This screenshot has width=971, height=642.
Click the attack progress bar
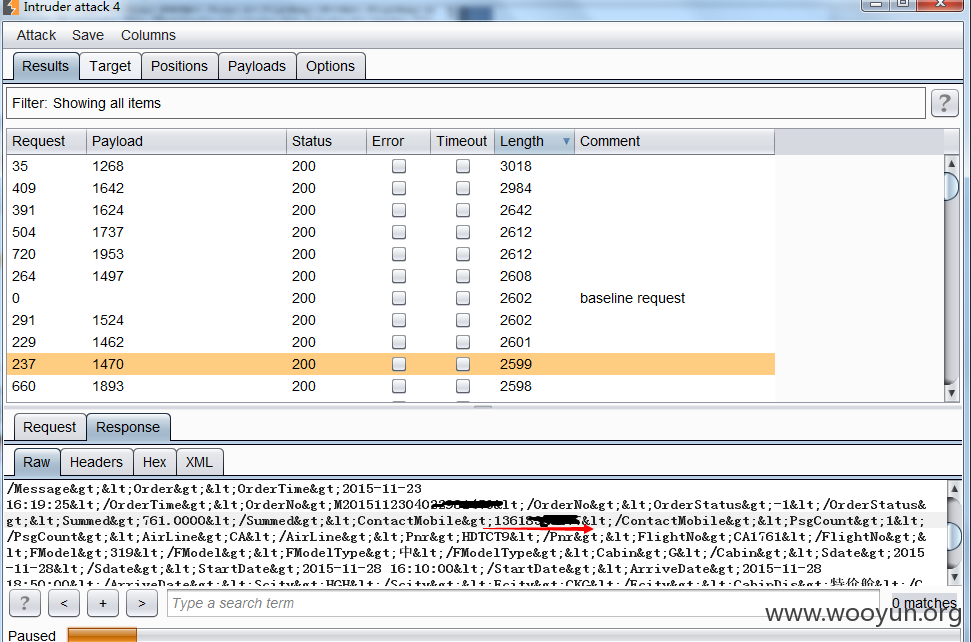pos(516,635)
